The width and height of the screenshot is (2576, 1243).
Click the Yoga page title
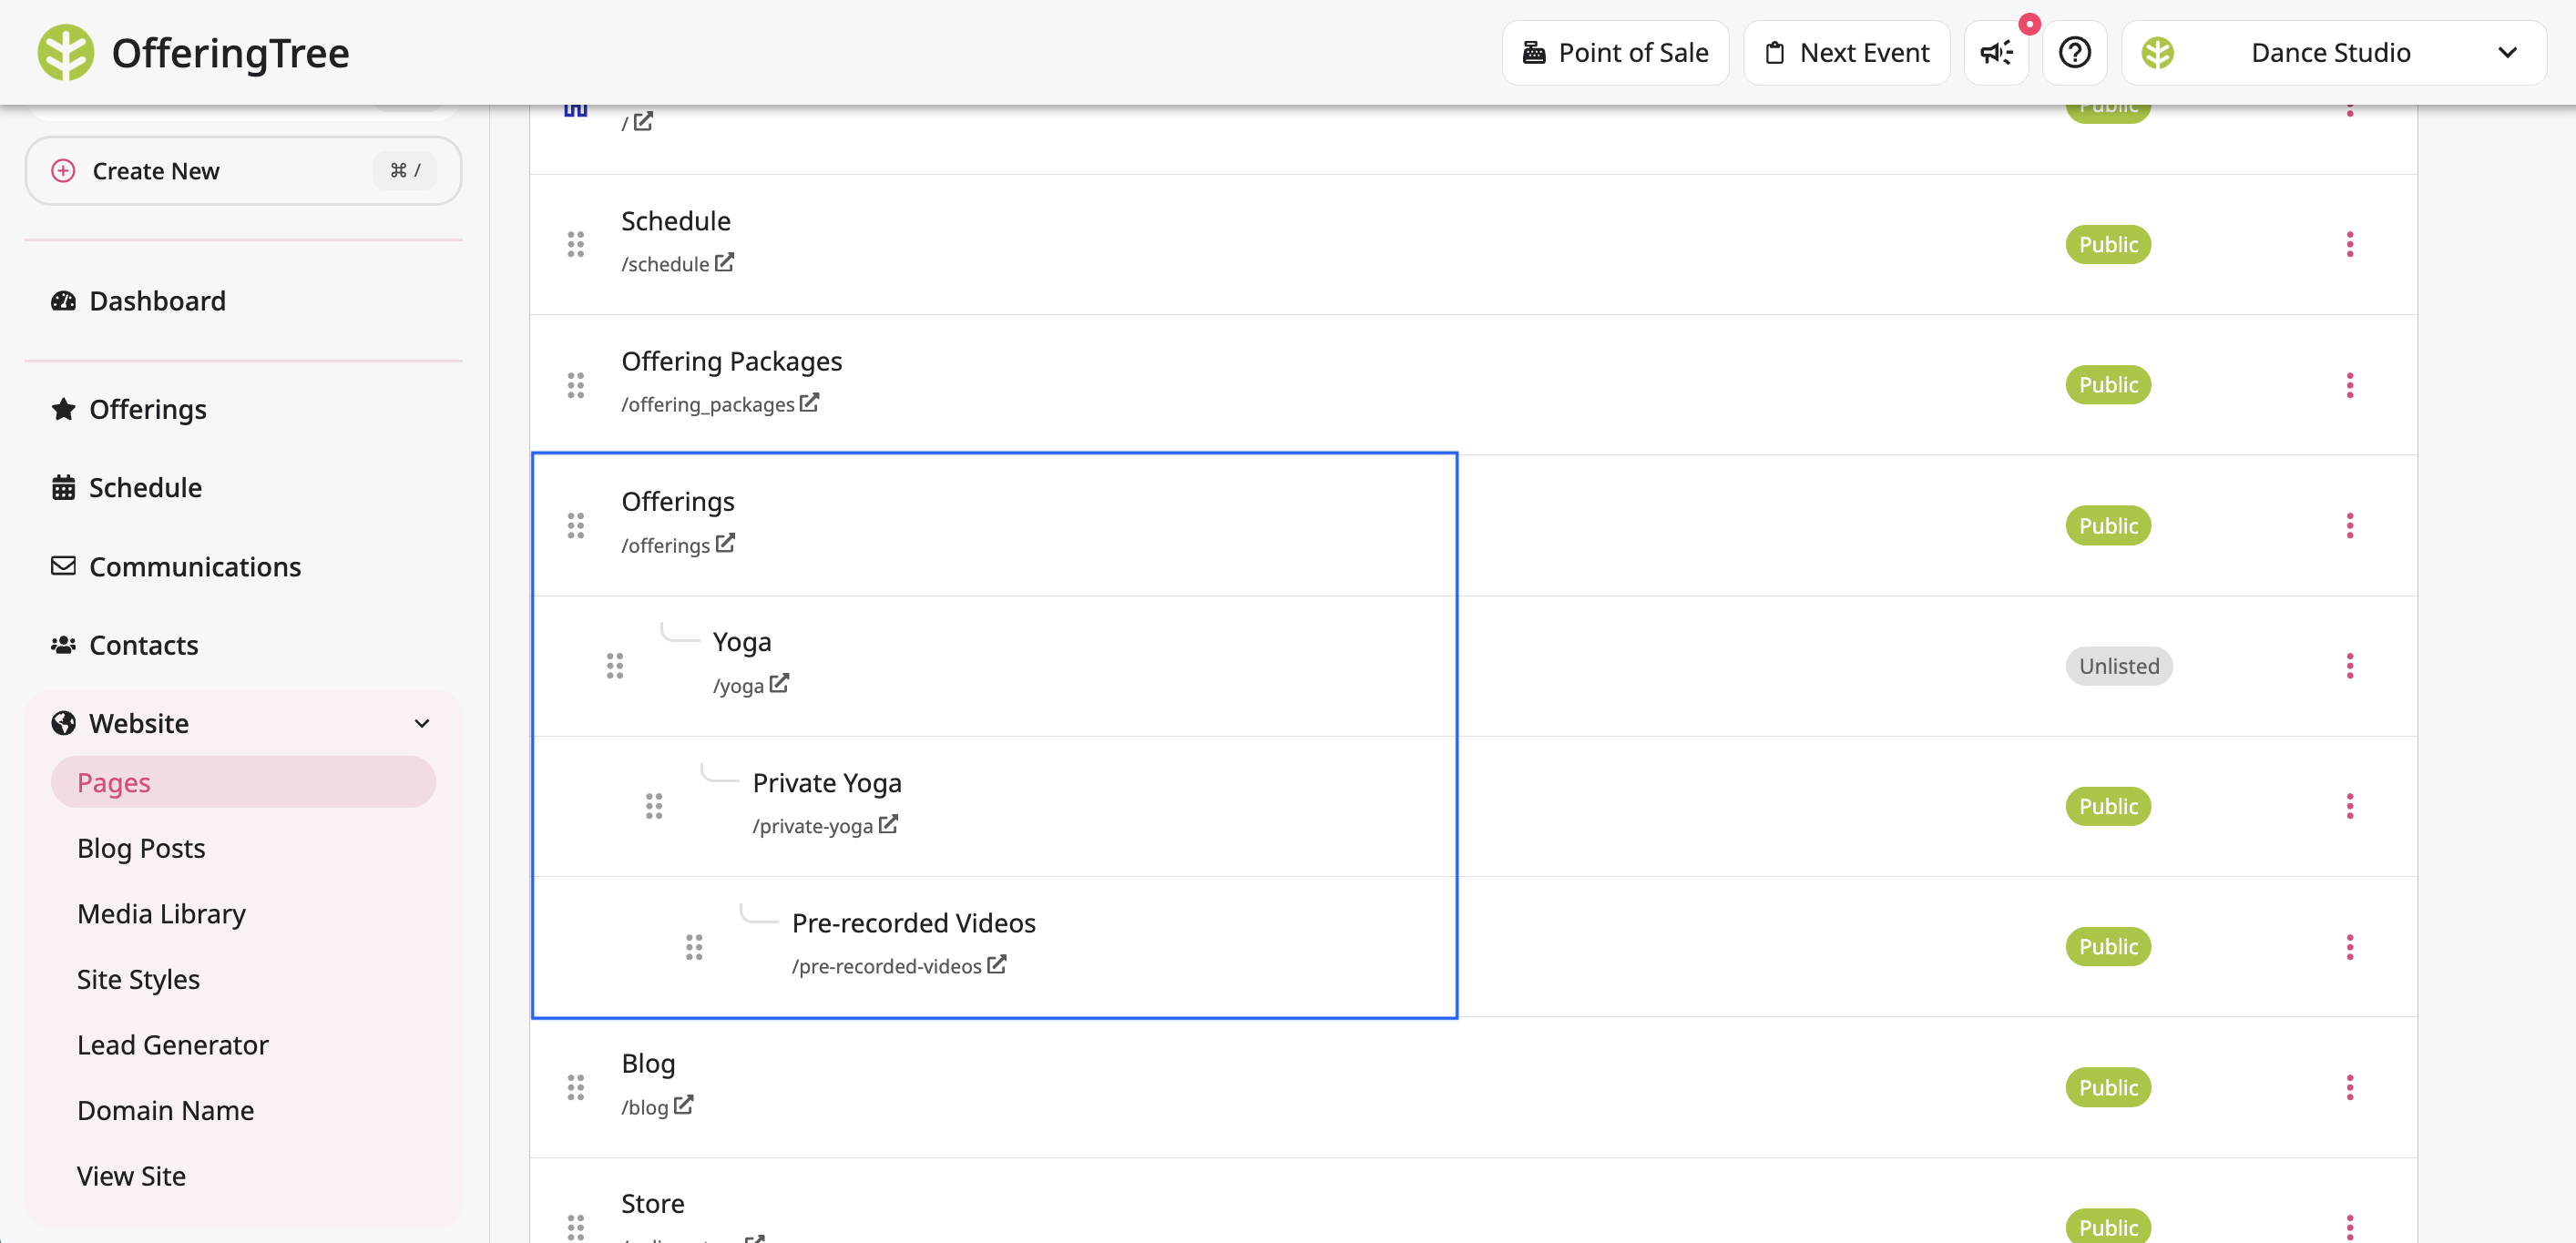coord(742,642)
